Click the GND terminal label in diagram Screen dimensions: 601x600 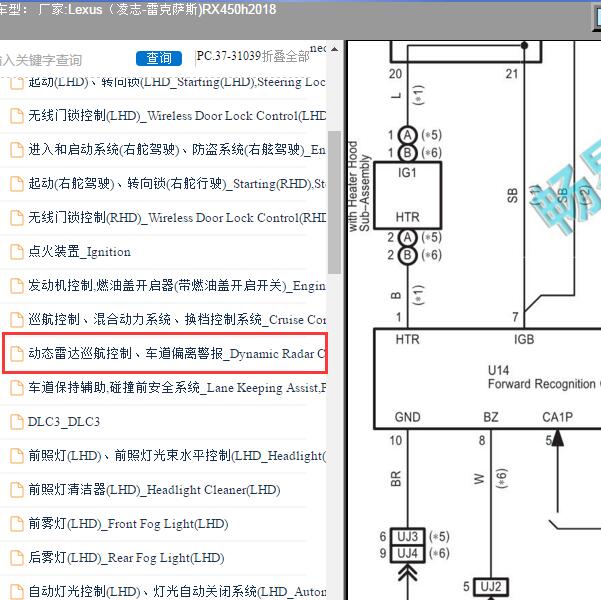pyautogui.click(x=407, y=417)
